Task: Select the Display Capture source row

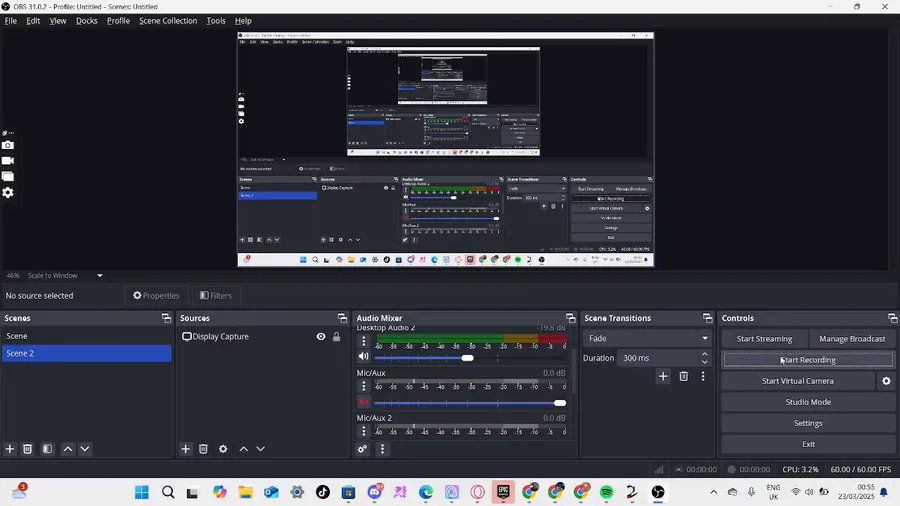Action: coord(261,336)
